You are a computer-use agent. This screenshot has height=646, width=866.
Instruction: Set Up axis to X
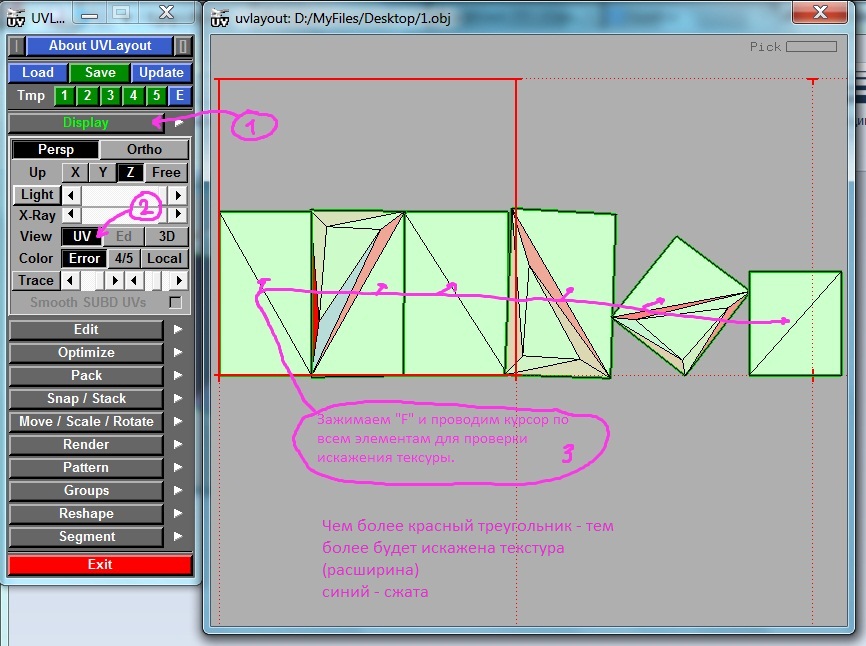point(75,172)
